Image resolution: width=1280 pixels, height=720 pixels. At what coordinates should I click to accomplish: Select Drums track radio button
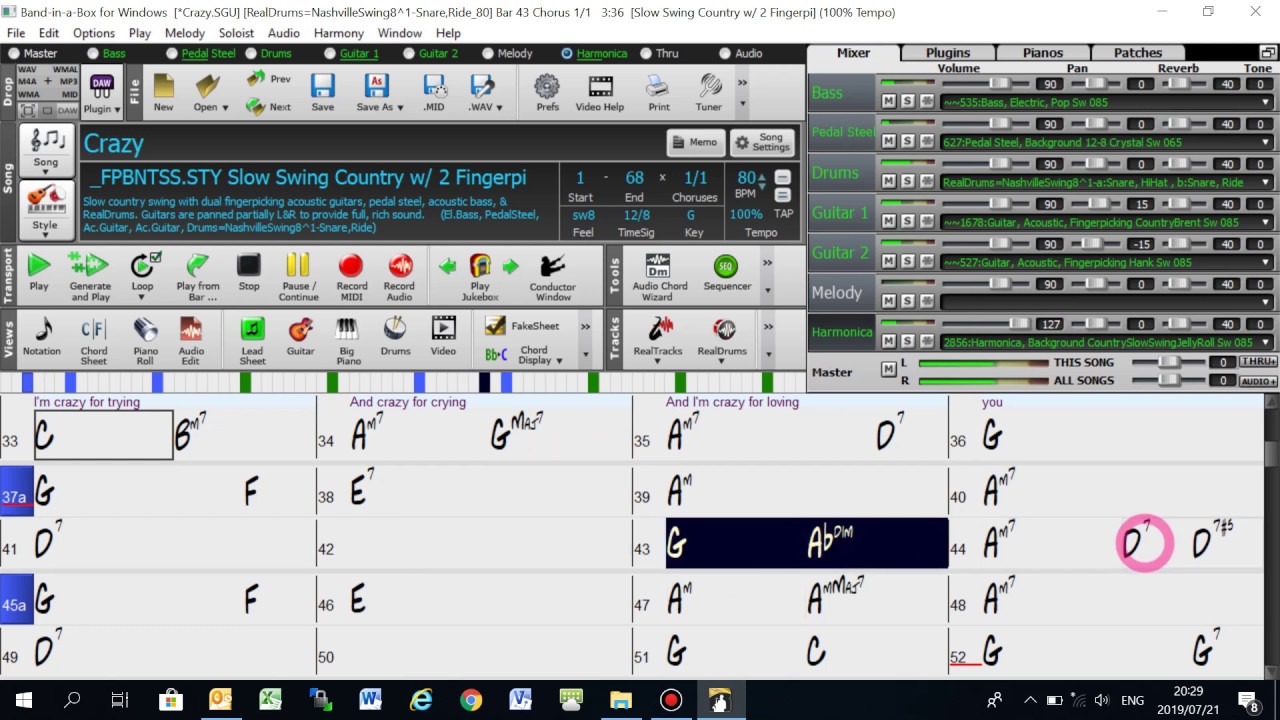[x=251, y=53]
